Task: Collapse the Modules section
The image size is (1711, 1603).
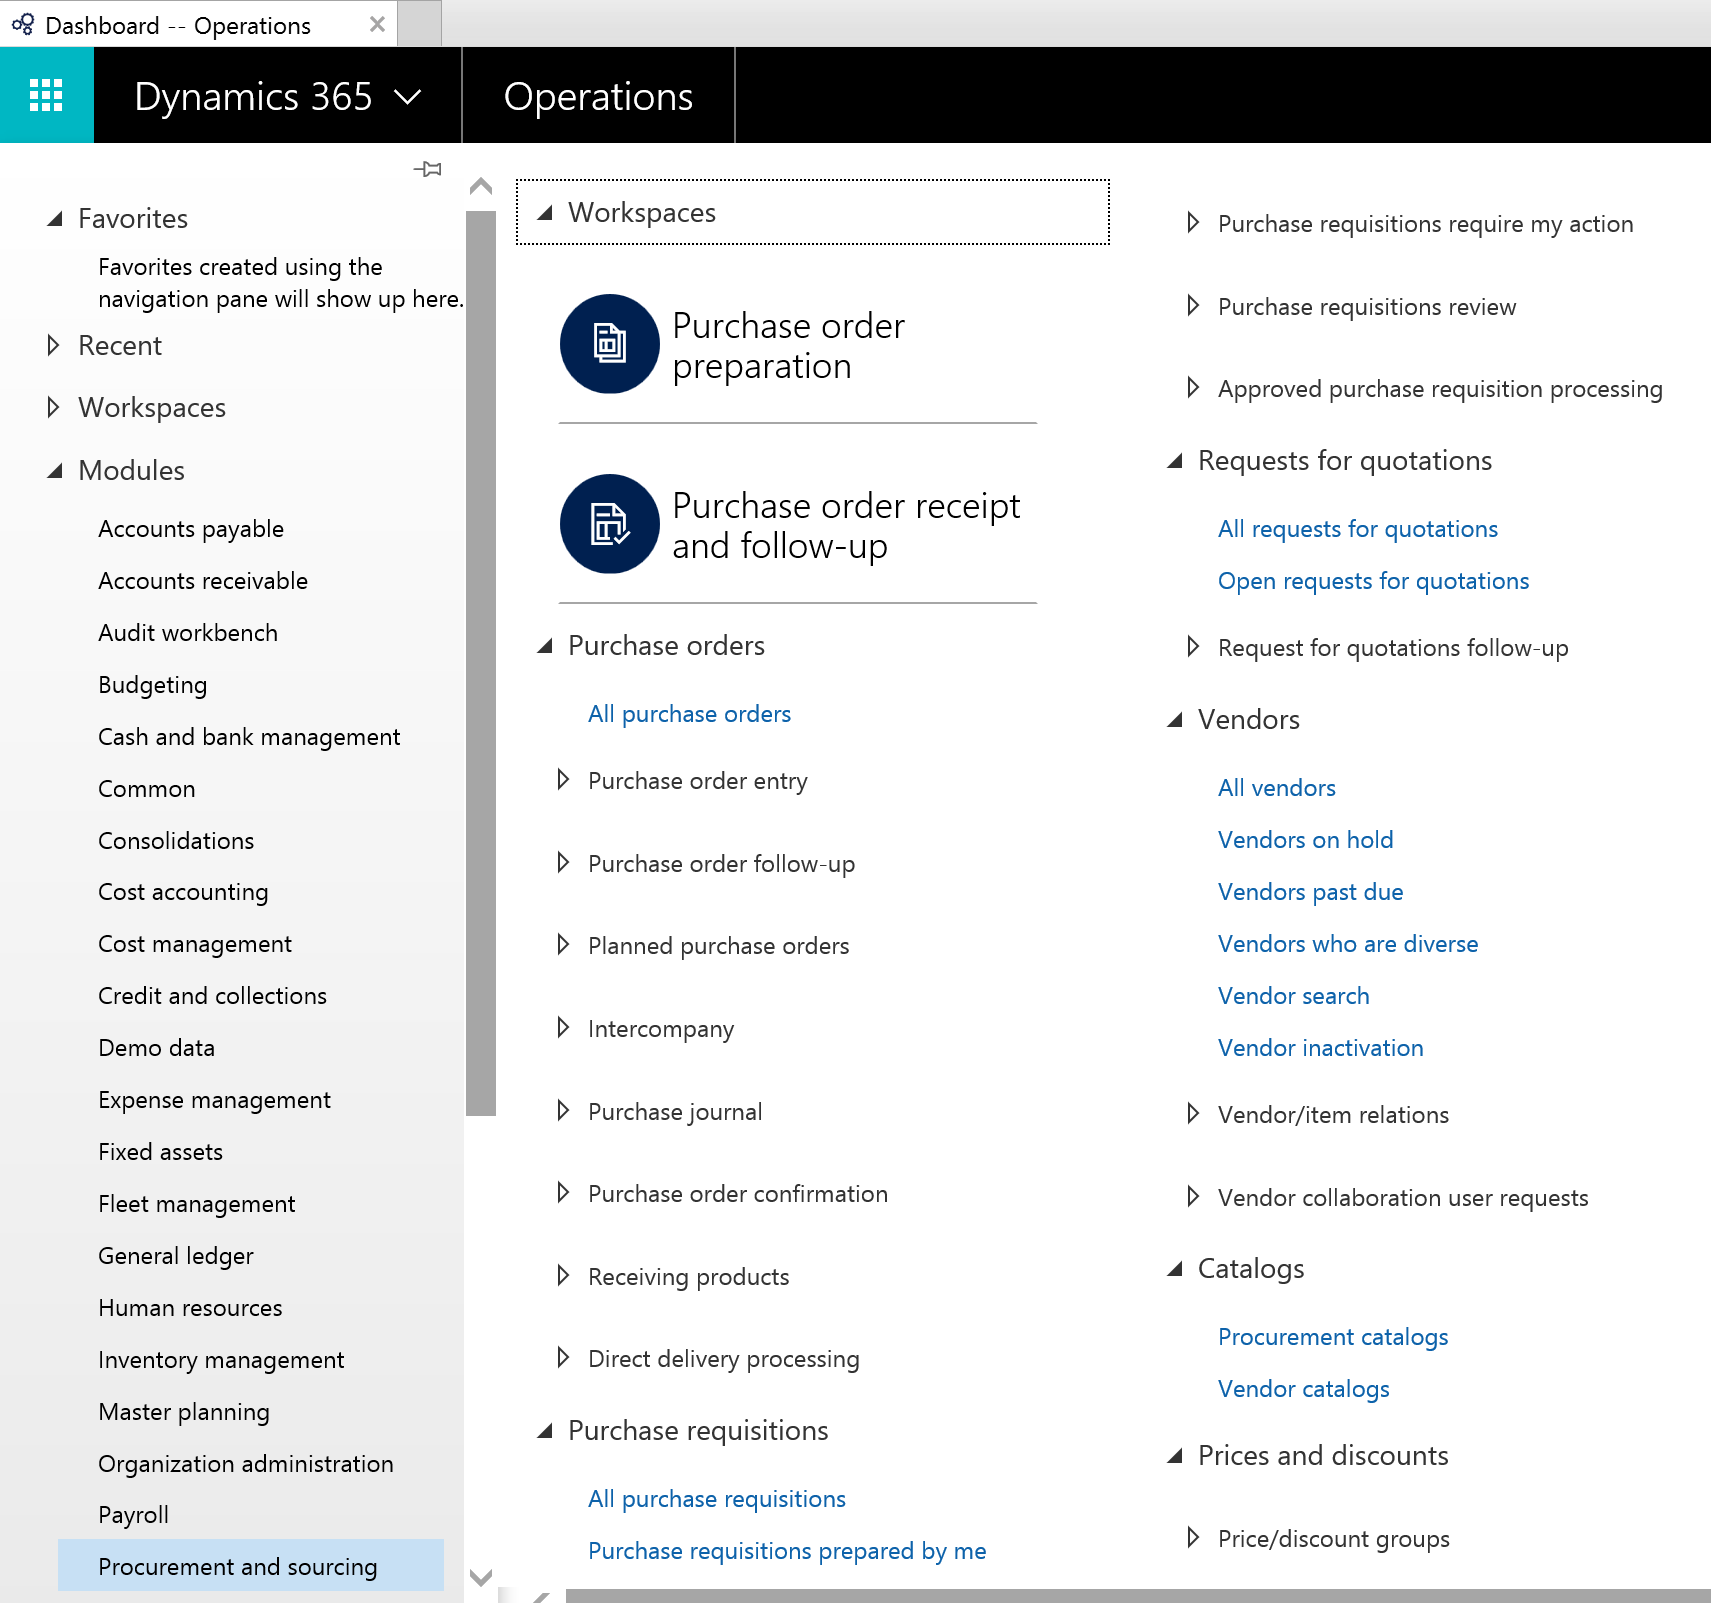Action: (55, 471)
